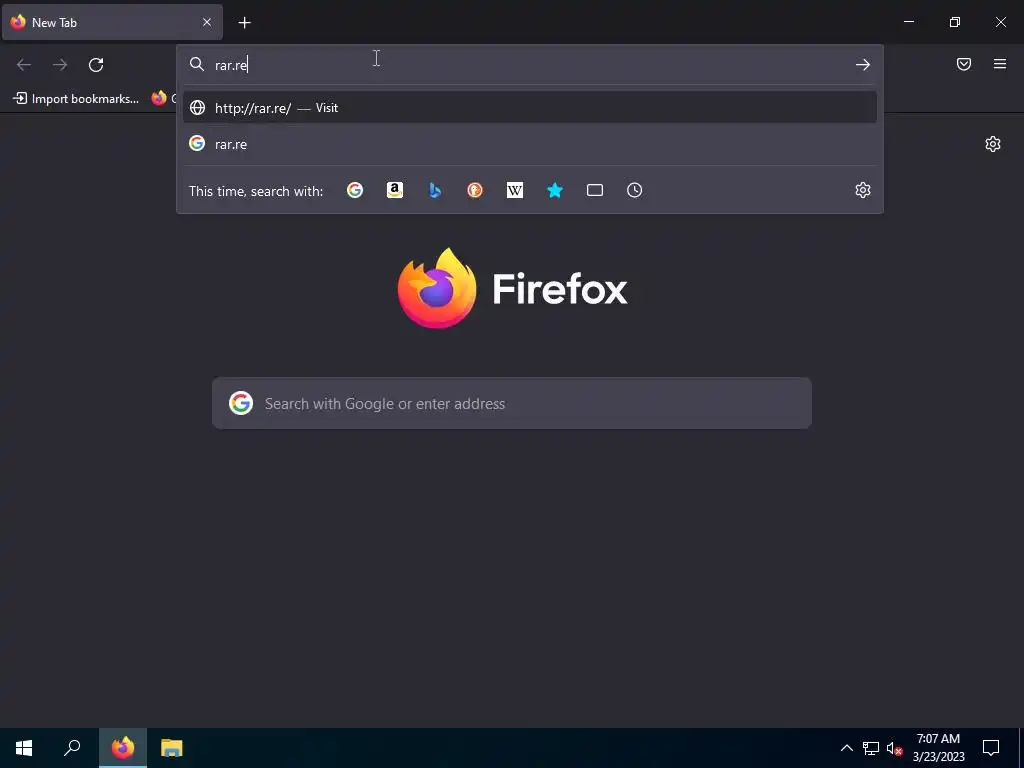Open the Windows Start menu

pos(24,748)
